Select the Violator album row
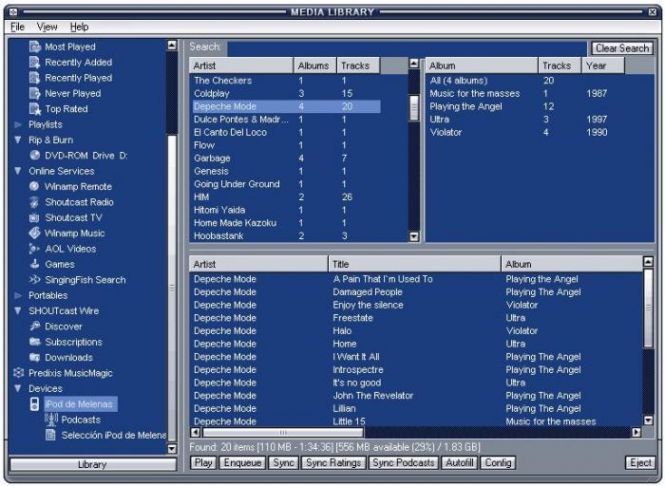The image size is (665, 486). (x=526, y=132)
